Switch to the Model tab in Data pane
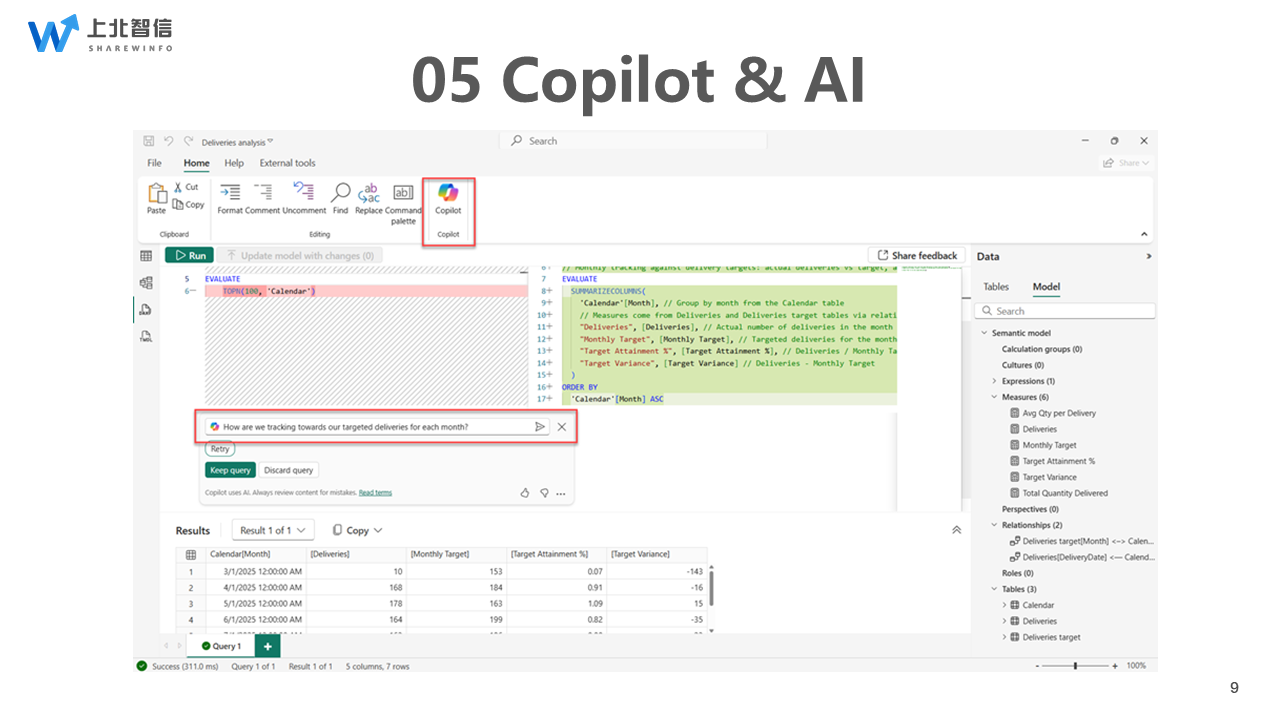The image size is (1280, 720). click(x=1046, y=287)
